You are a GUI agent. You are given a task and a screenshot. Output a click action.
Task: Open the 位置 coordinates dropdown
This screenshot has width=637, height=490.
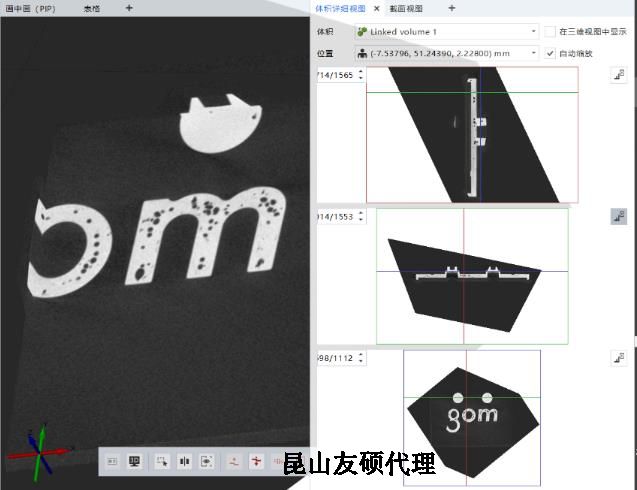447,53
